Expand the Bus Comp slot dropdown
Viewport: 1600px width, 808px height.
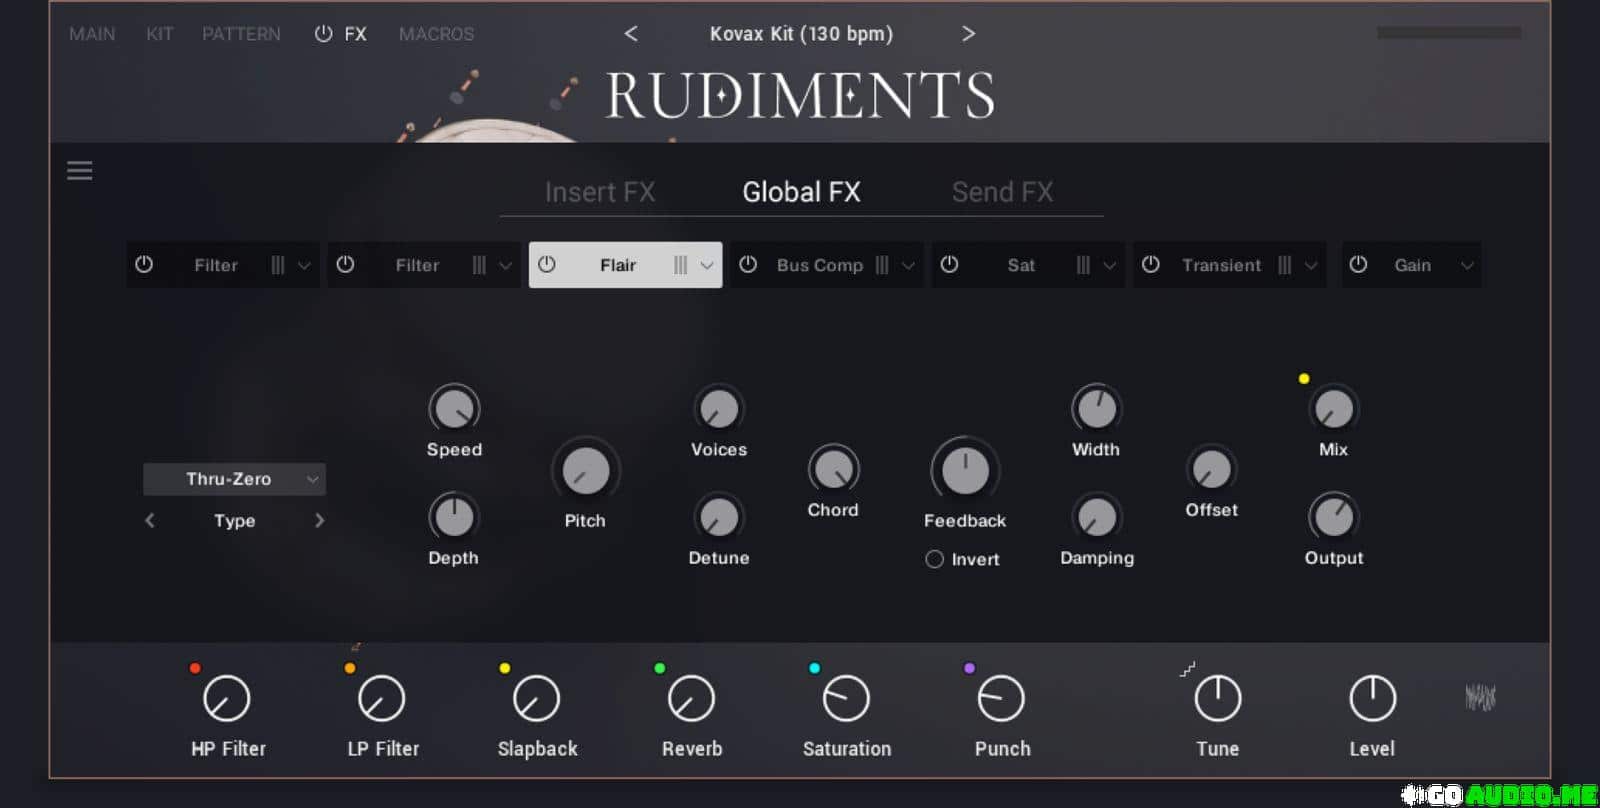(908, 266)
